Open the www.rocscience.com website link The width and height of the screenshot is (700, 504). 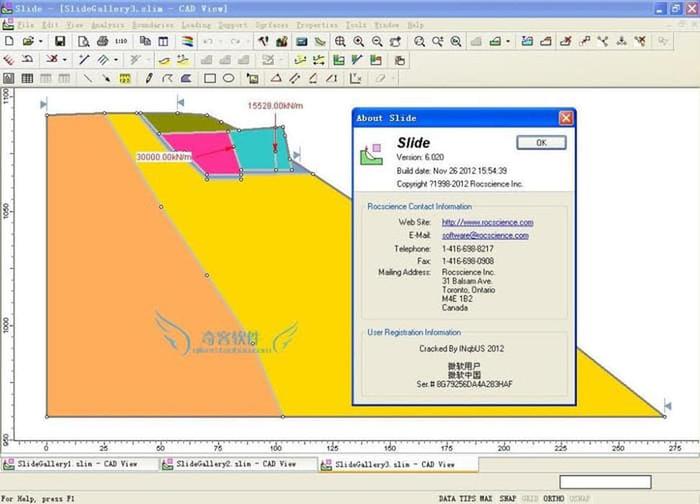click(x=487, y=222)
